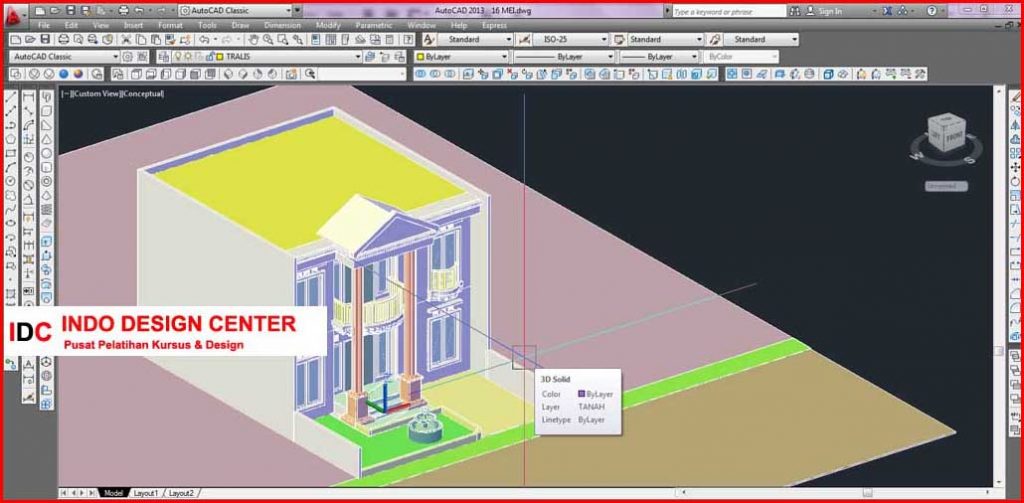The image size is (1024, 503).
Task: Open the Draw menu
Action: [240, 25]
